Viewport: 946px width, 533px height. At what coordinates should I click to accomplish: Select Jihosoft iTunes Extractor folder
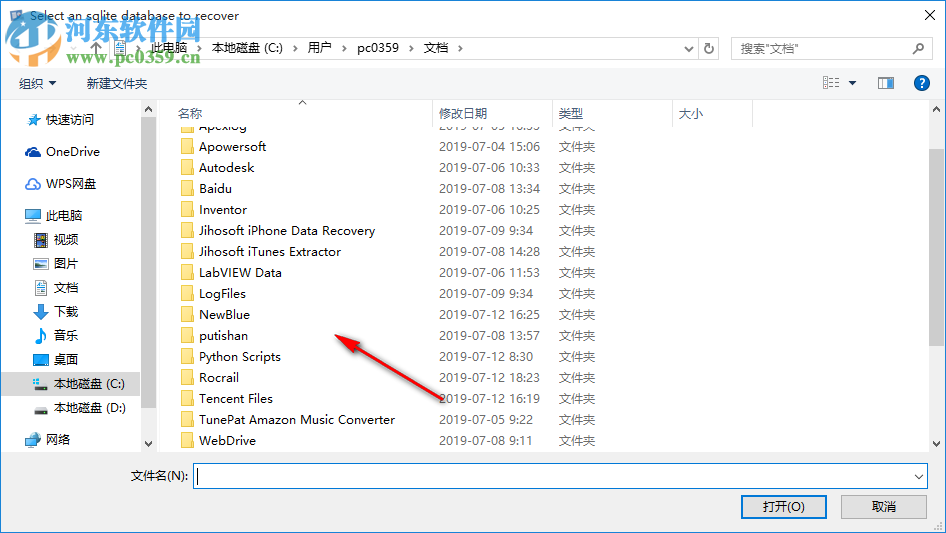[x=270, y=252]
